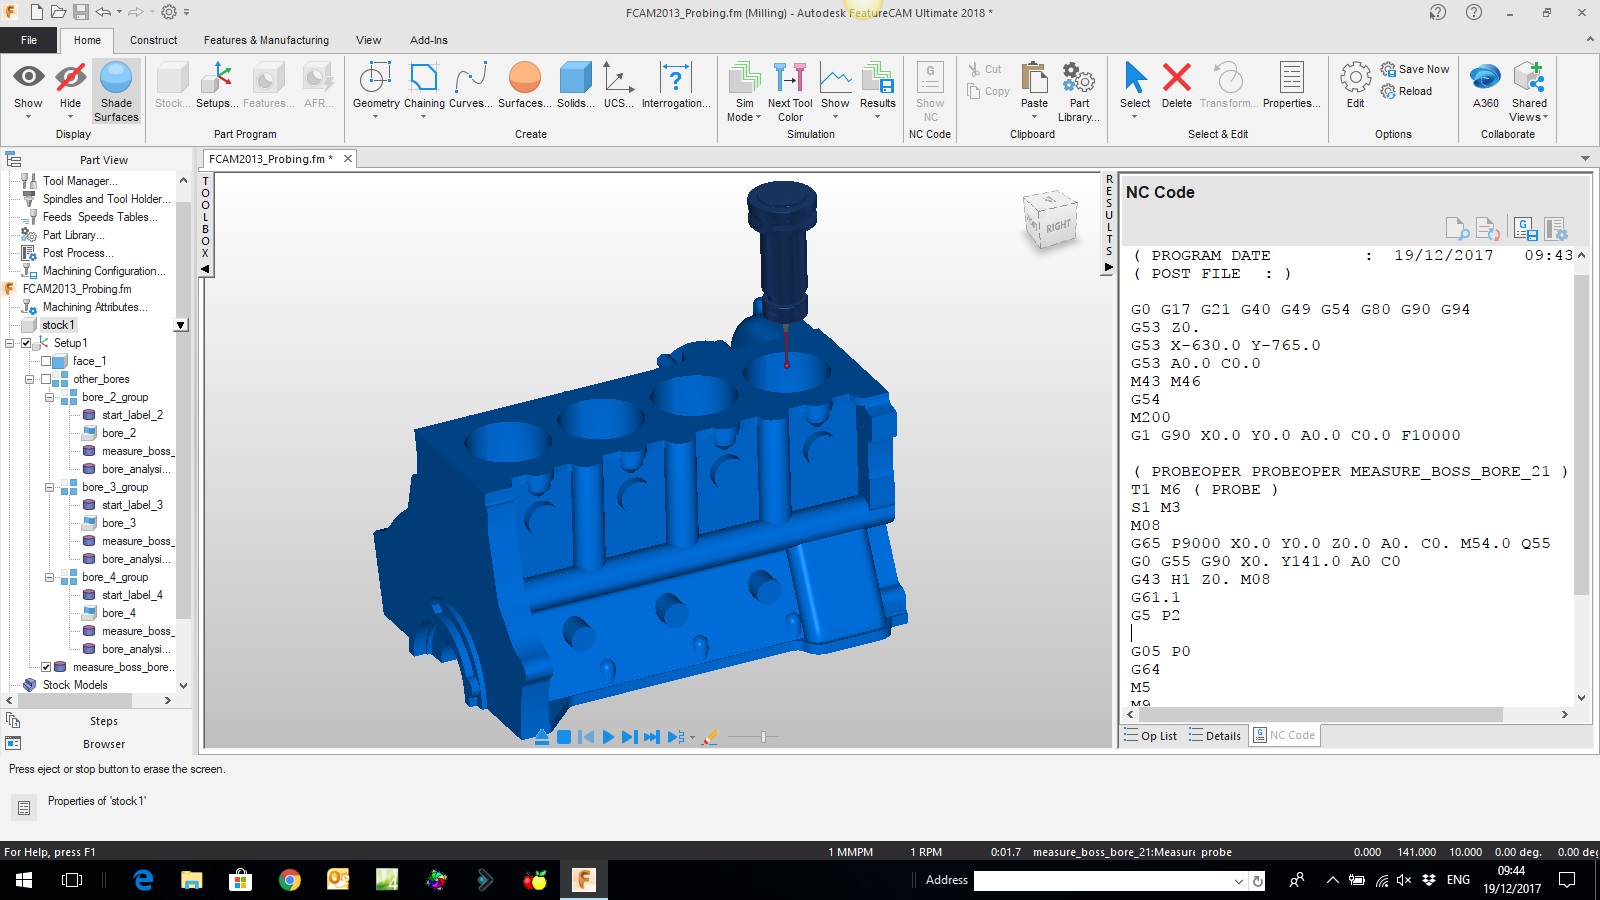This screenshot has width=1600, height=900.
Task: Toggle the Setup1 checkbox
Action: (x=26, y=343)
